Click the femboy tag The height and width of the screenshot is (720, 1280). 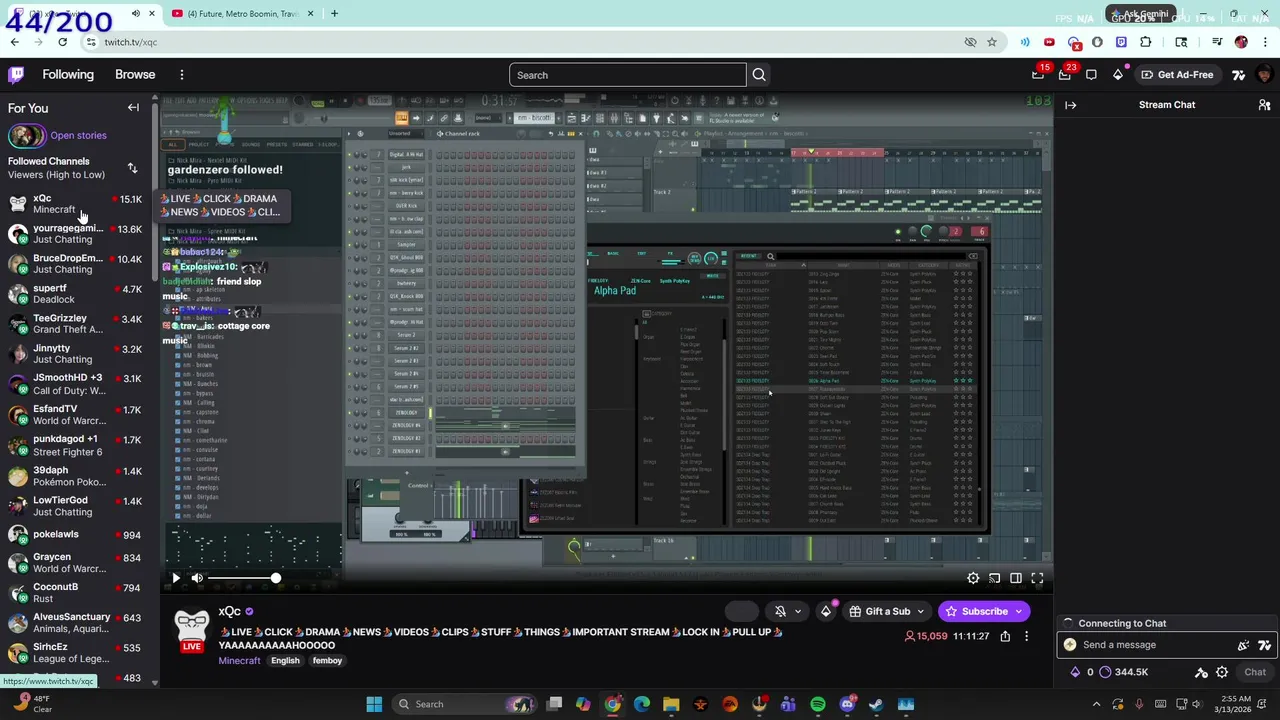327,661
